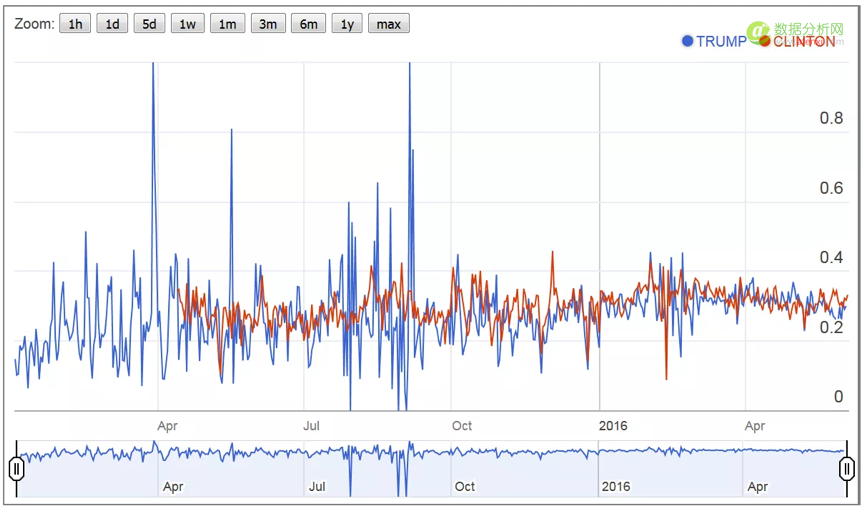The width and height of the screenshot is (865, 509).
Task: Click the TRUMP legend label
Action: click(x=720, y=42)
